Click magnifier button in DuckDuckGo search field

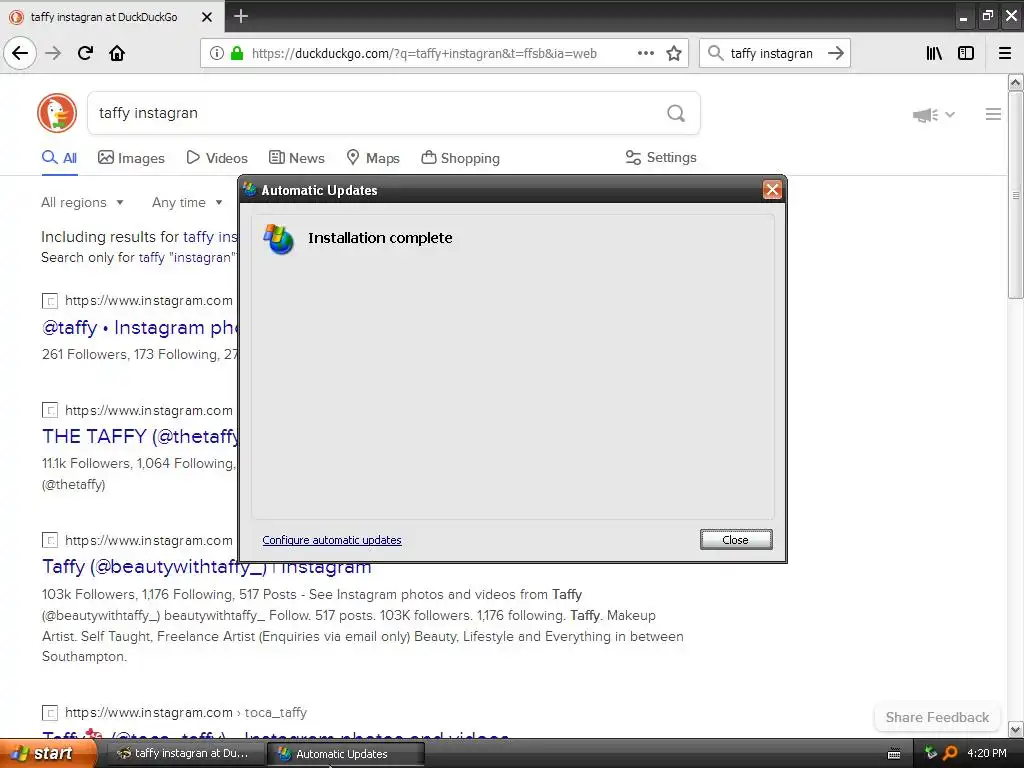(676, 114)
